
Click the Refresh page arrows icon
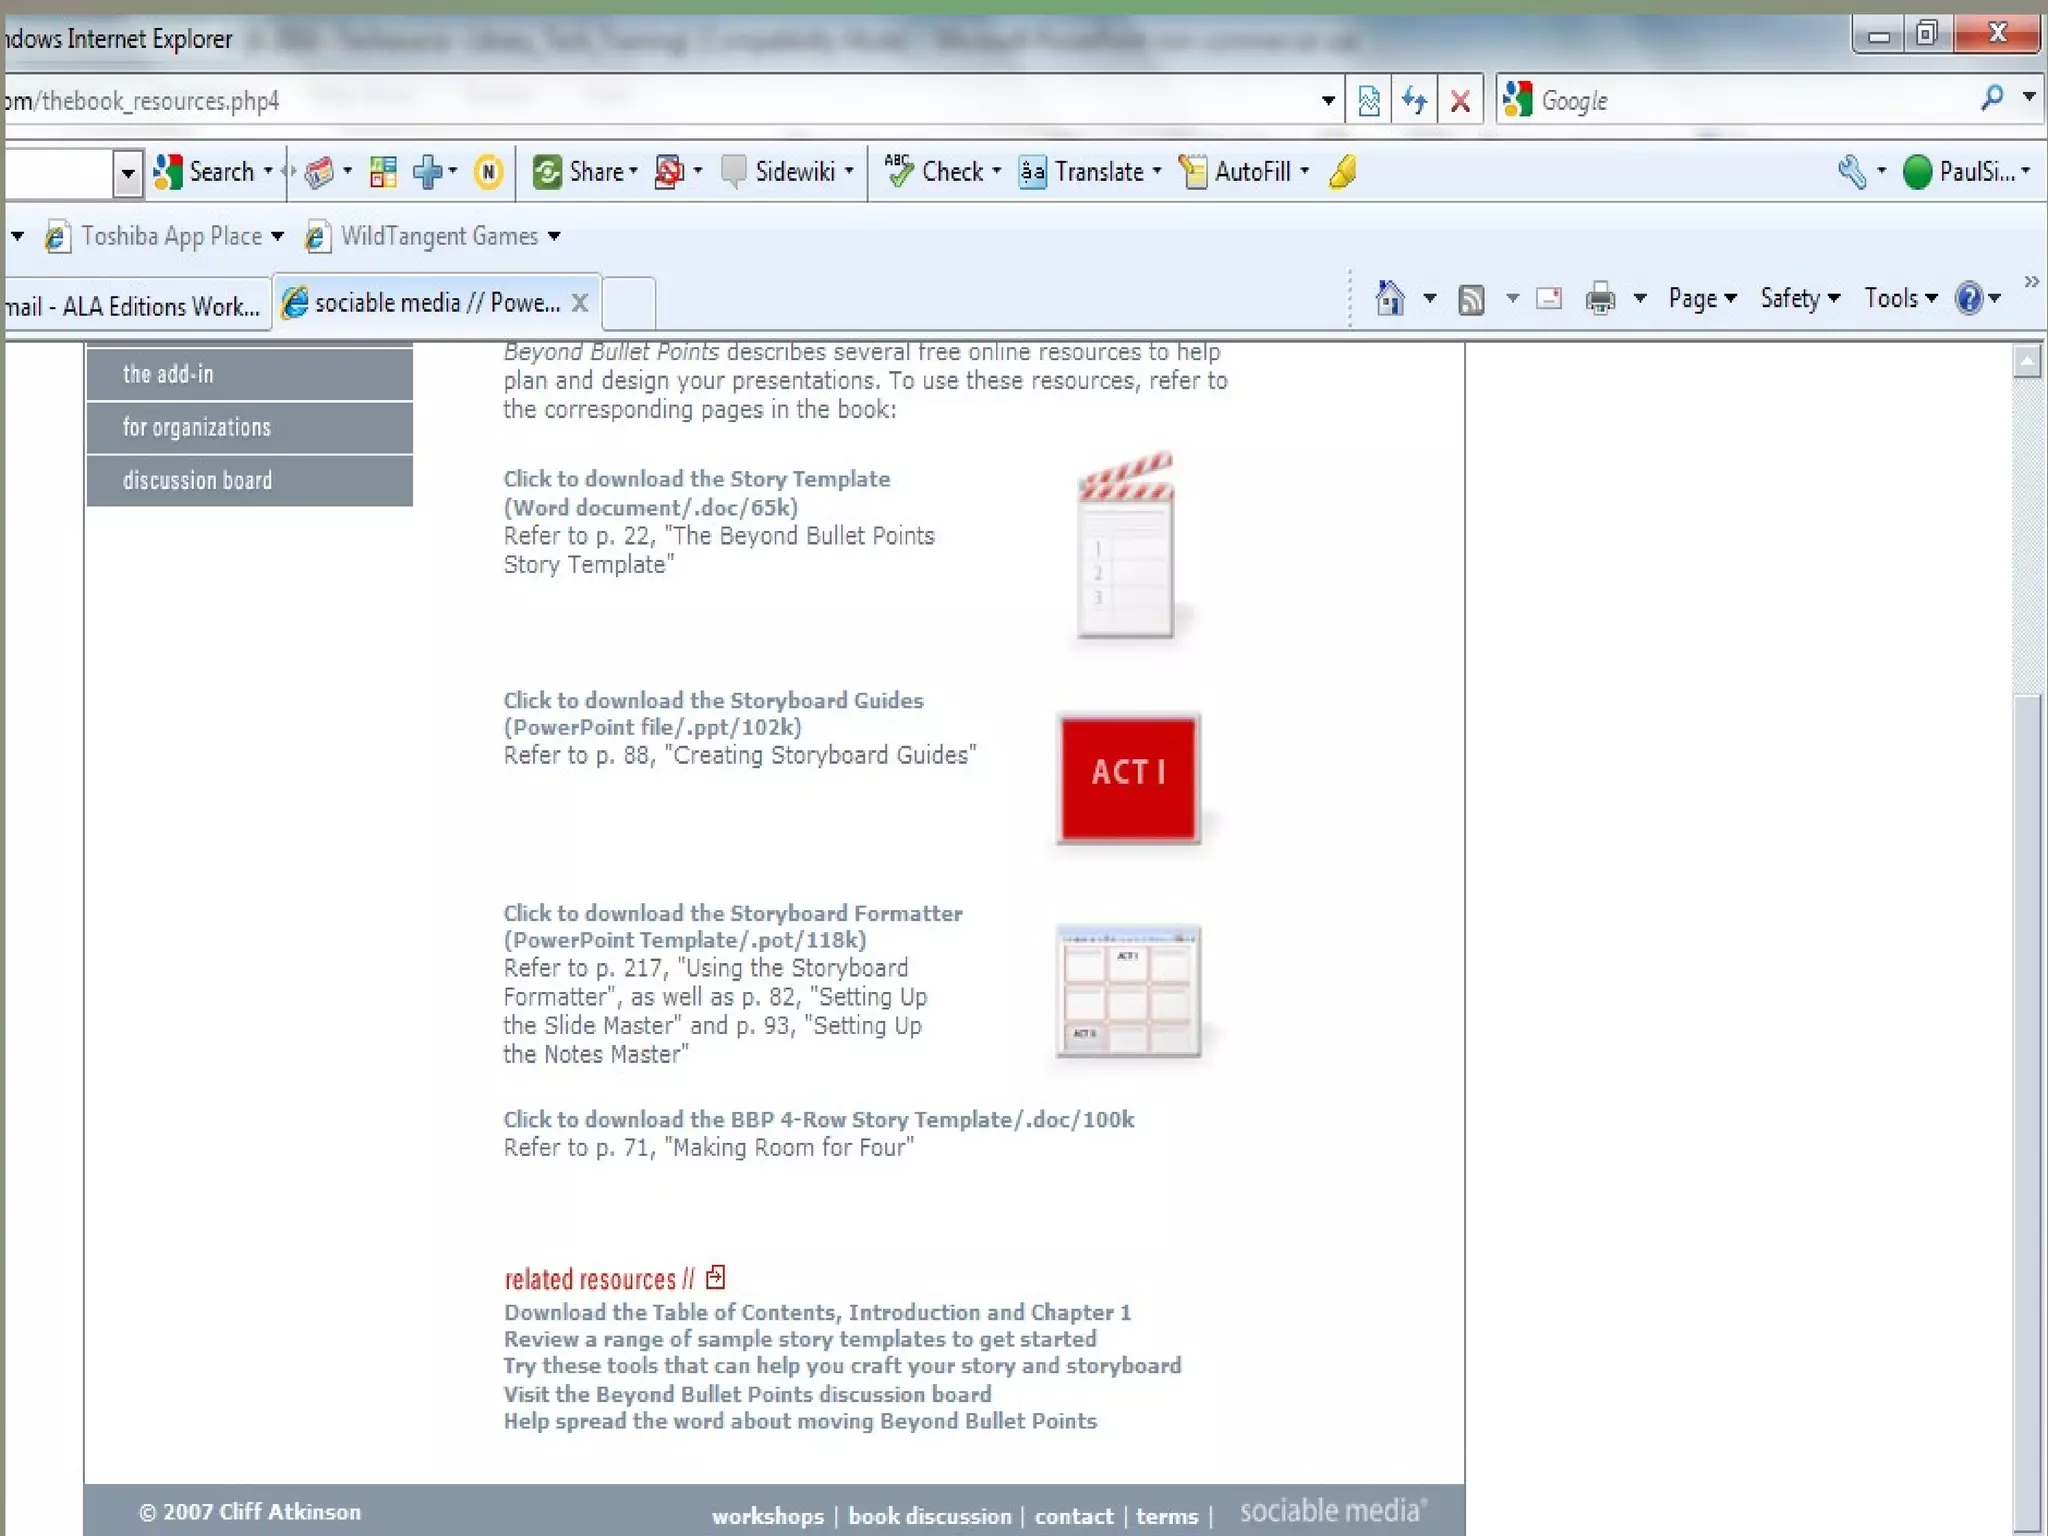pos(1414,101)
